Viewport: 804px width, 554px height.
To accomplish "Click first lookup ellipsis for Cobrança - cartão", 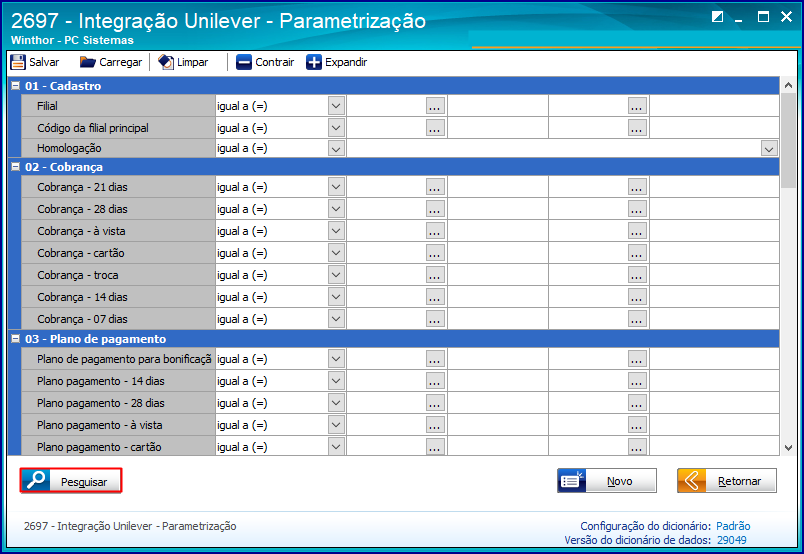I will point(435,253).
